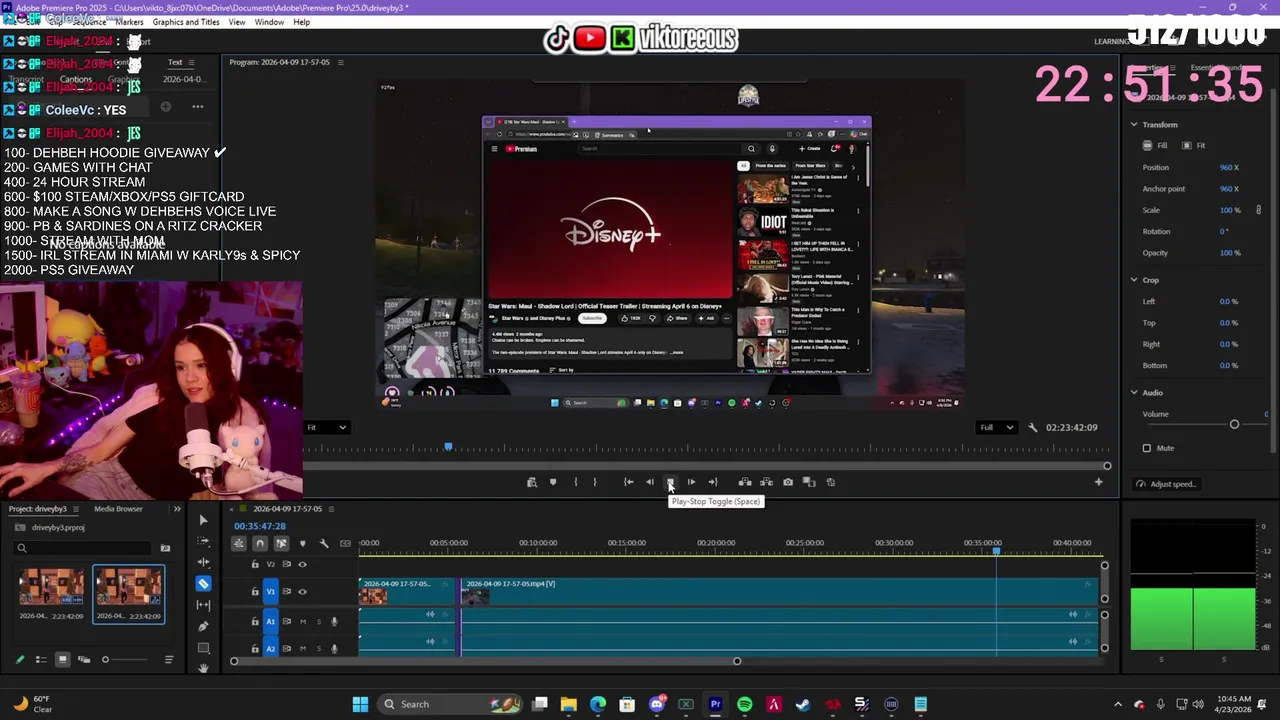Open the Full playback resolution dropdown
Image resolution: width=1280 pixels, height=720 pixels.
(x=997, y=427)
